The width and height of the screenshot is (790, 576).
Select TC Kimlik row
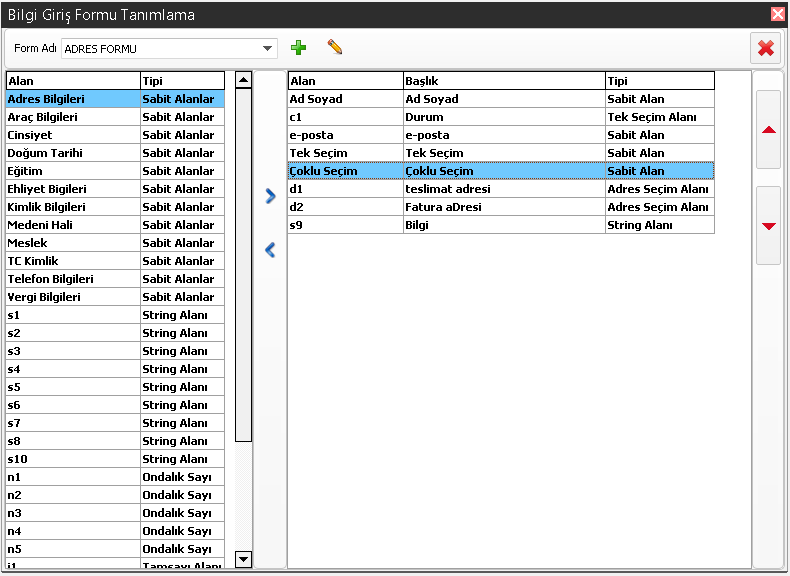pos(115,261)
